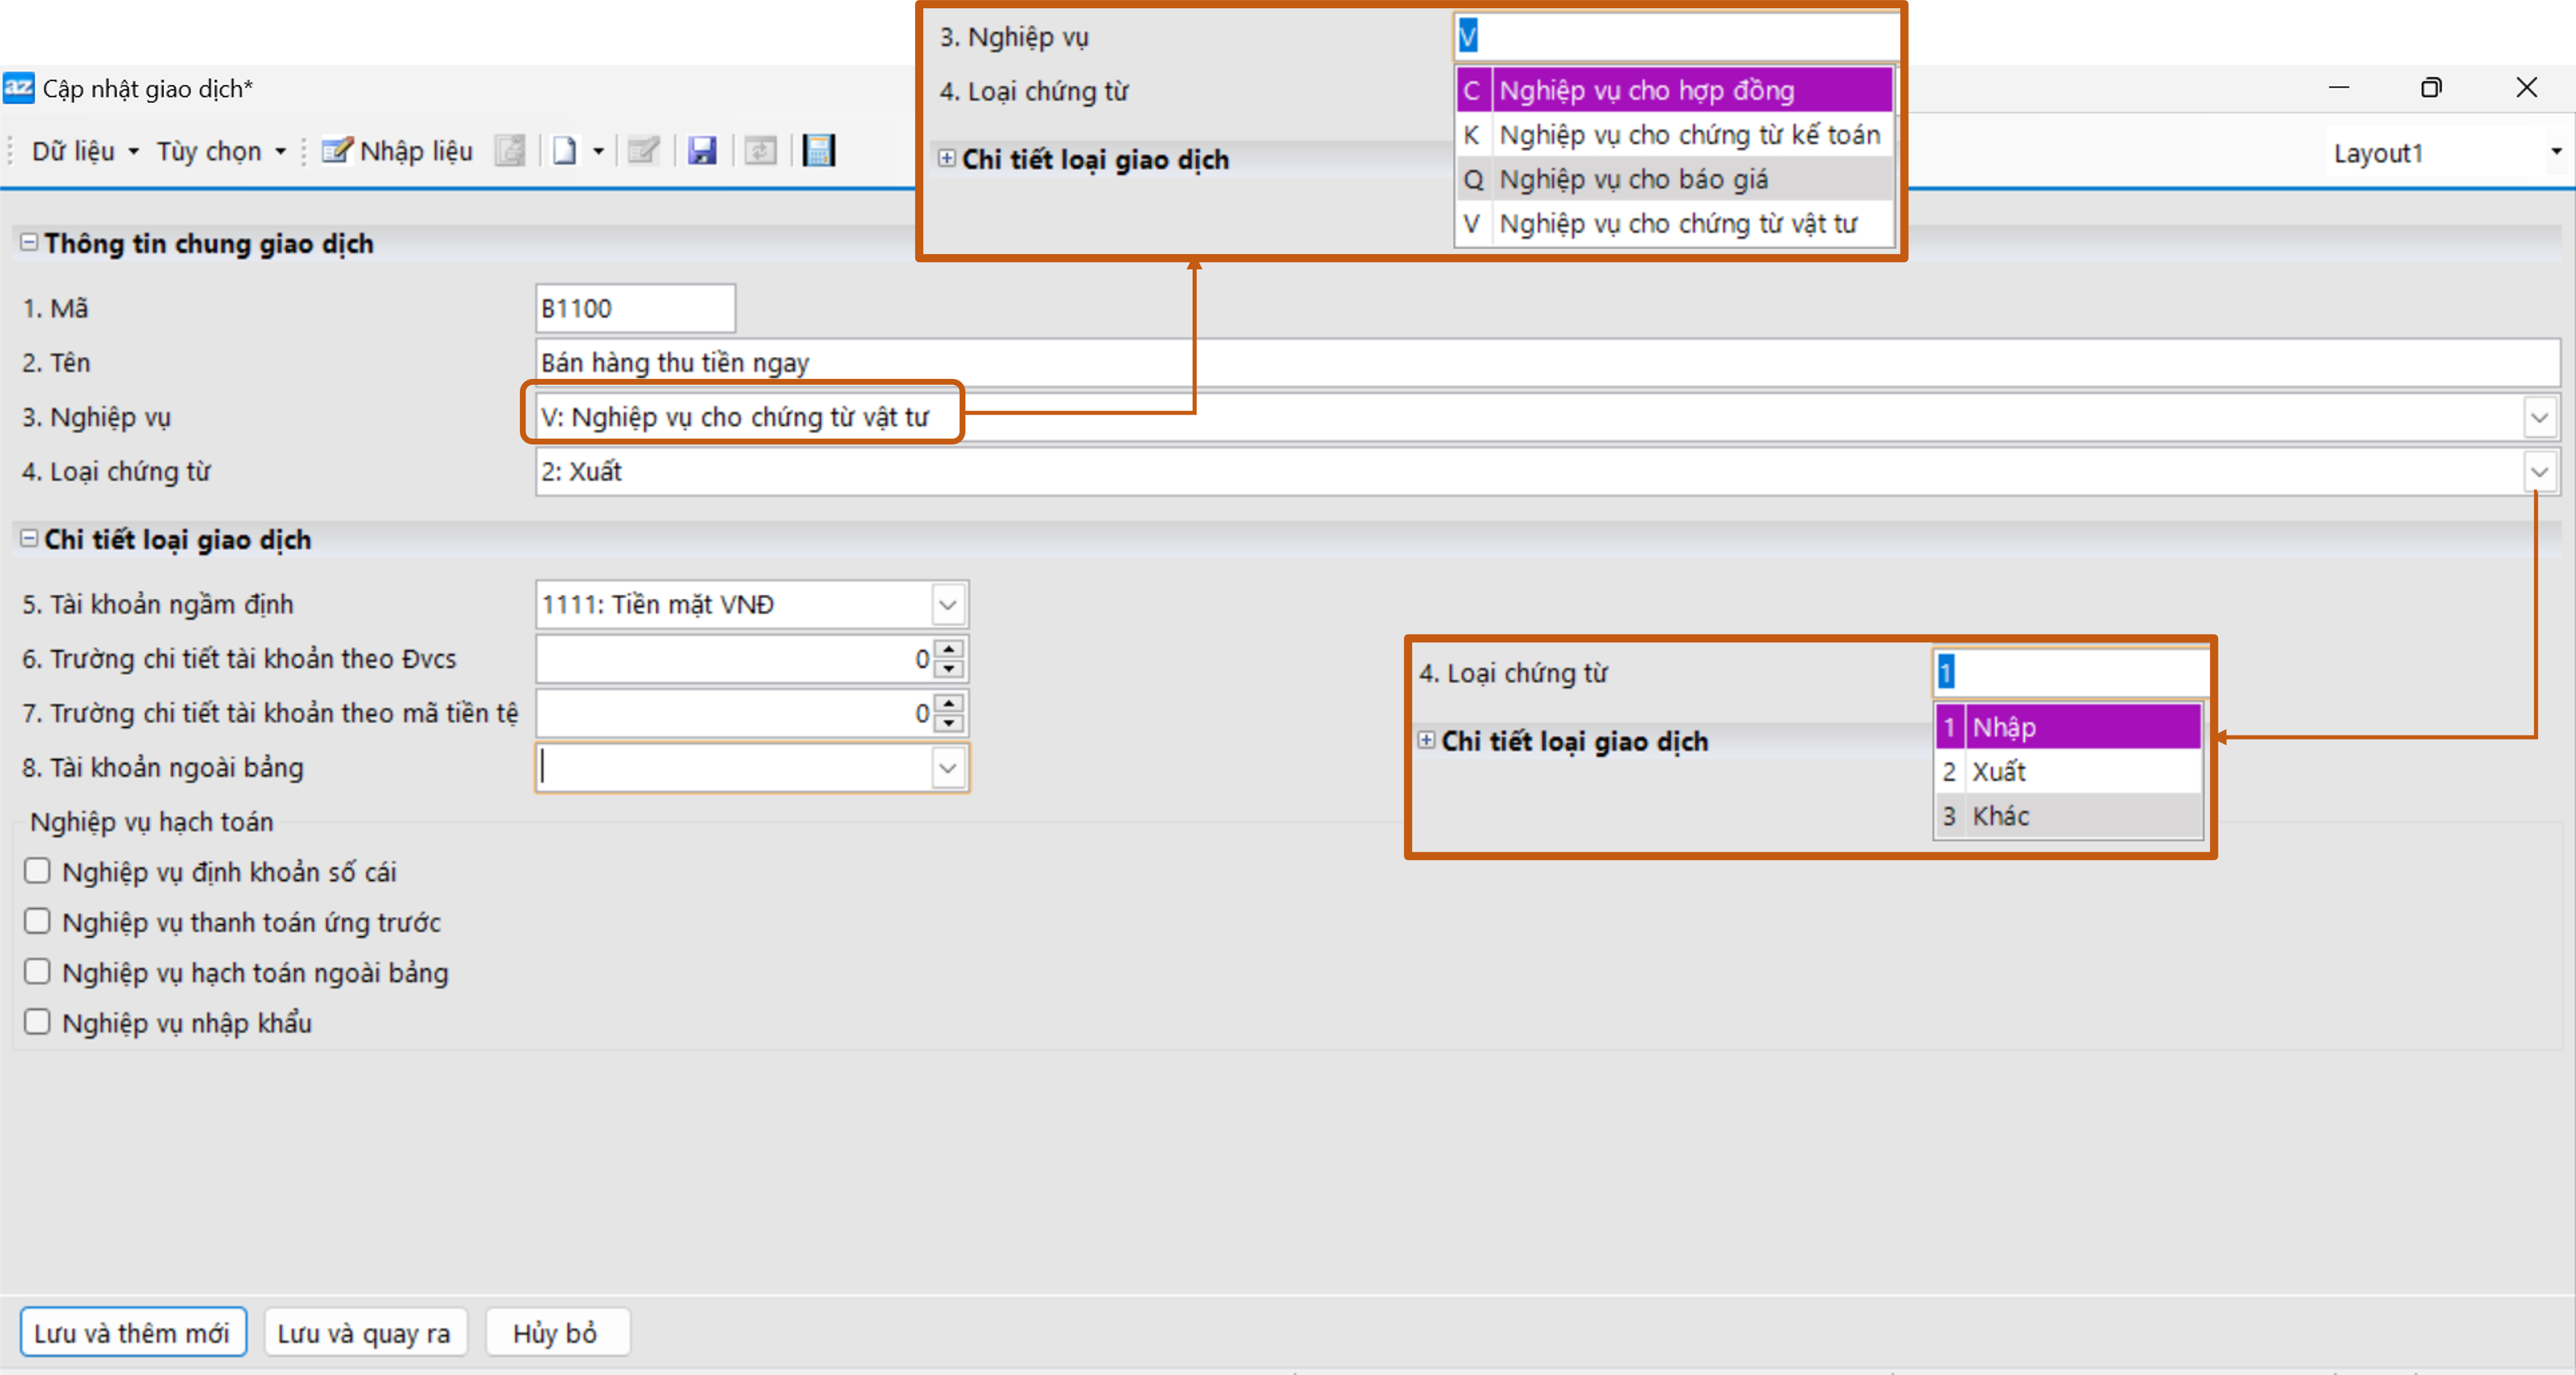
Task: Open the calculator icon in toolbar
Action: point(818,151)
